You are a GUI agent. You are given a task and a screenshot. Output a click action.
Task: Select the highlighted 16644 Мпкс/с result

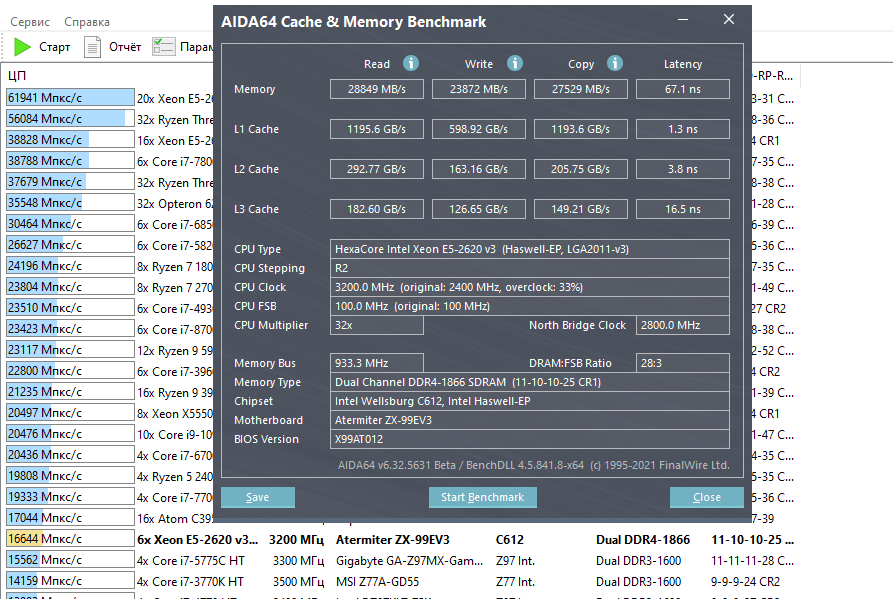pos(70,539)
